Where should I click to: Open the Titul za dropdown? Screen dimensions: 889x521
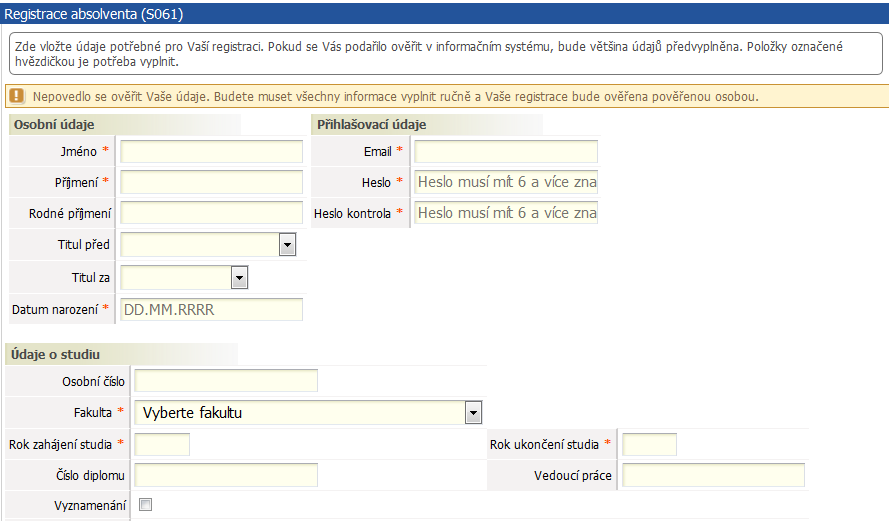[184, 278]
